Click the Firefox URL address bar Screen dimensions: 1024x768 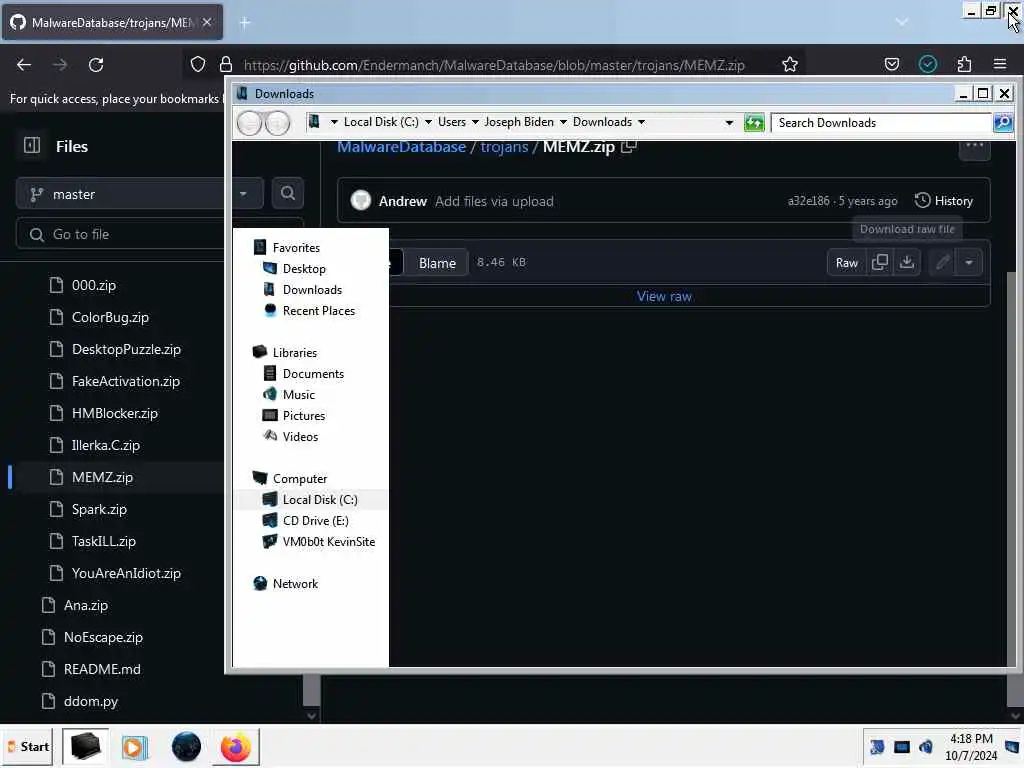coord(494,65)
